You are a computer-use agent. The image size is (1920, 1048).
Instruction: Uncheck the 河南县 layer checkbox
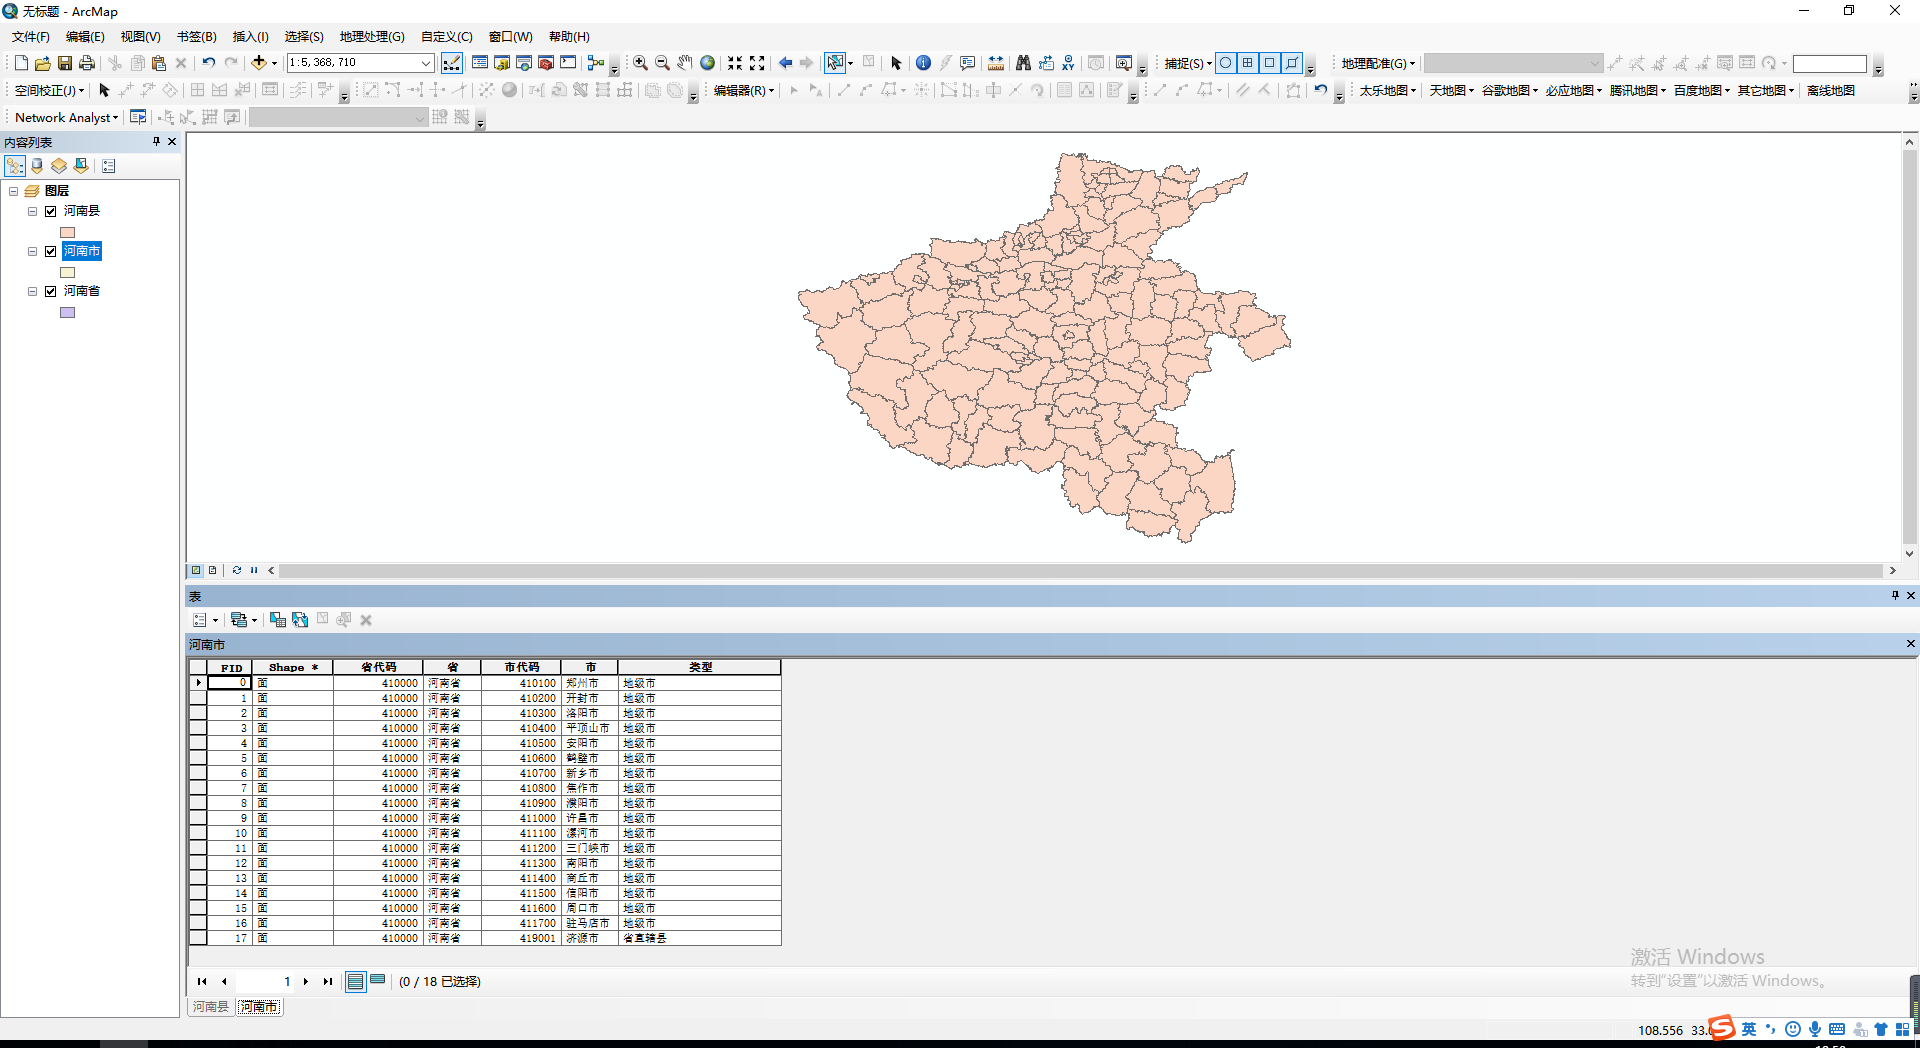51,211
